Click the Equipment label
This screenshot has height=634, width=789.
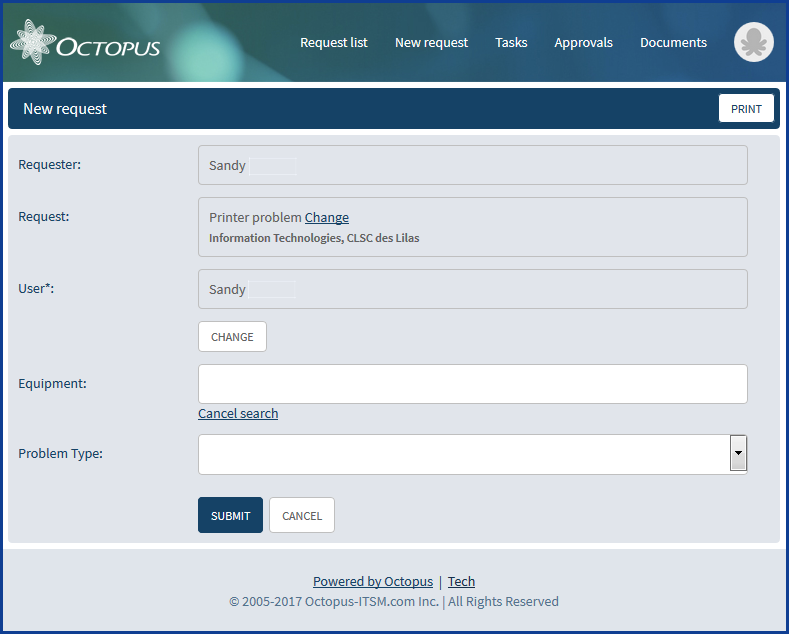tap(52, 383)
